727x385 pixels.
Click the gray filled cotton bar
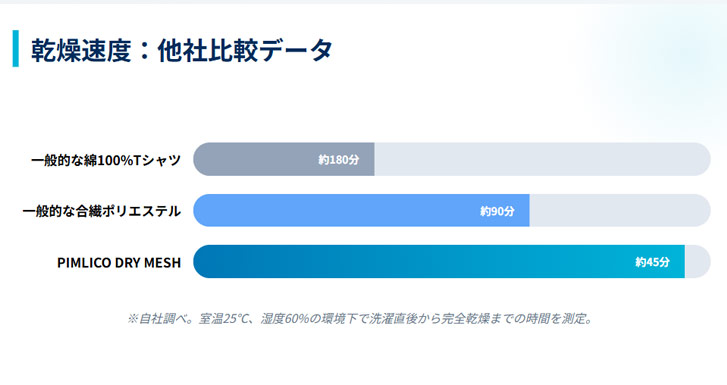click(284, 159)
